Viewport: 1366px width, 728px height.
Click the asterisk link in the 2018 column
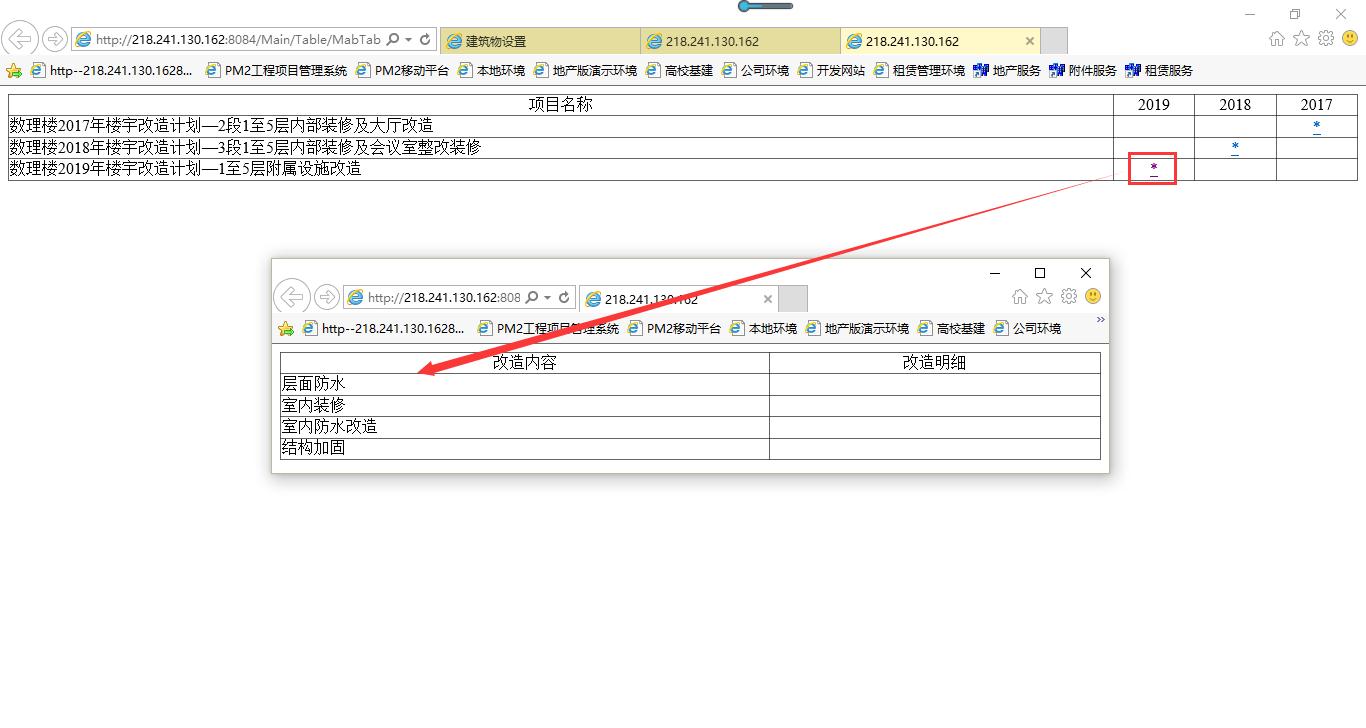point(1235,147)
